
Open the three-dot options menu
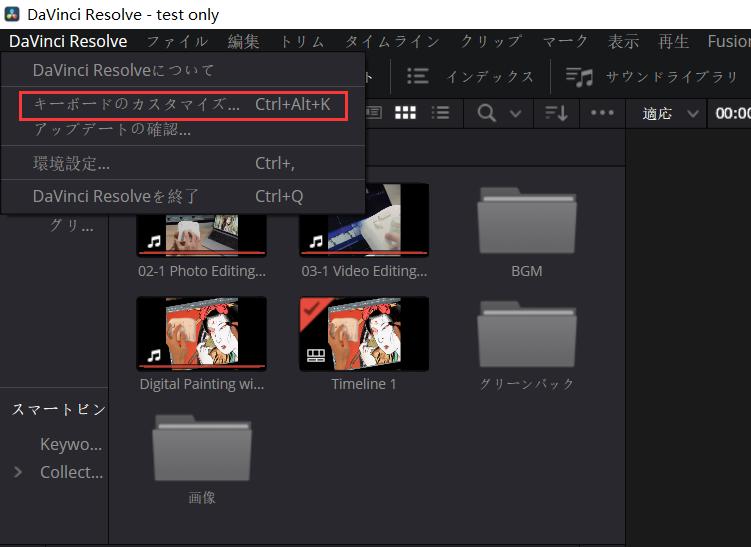tap(602, 113)
